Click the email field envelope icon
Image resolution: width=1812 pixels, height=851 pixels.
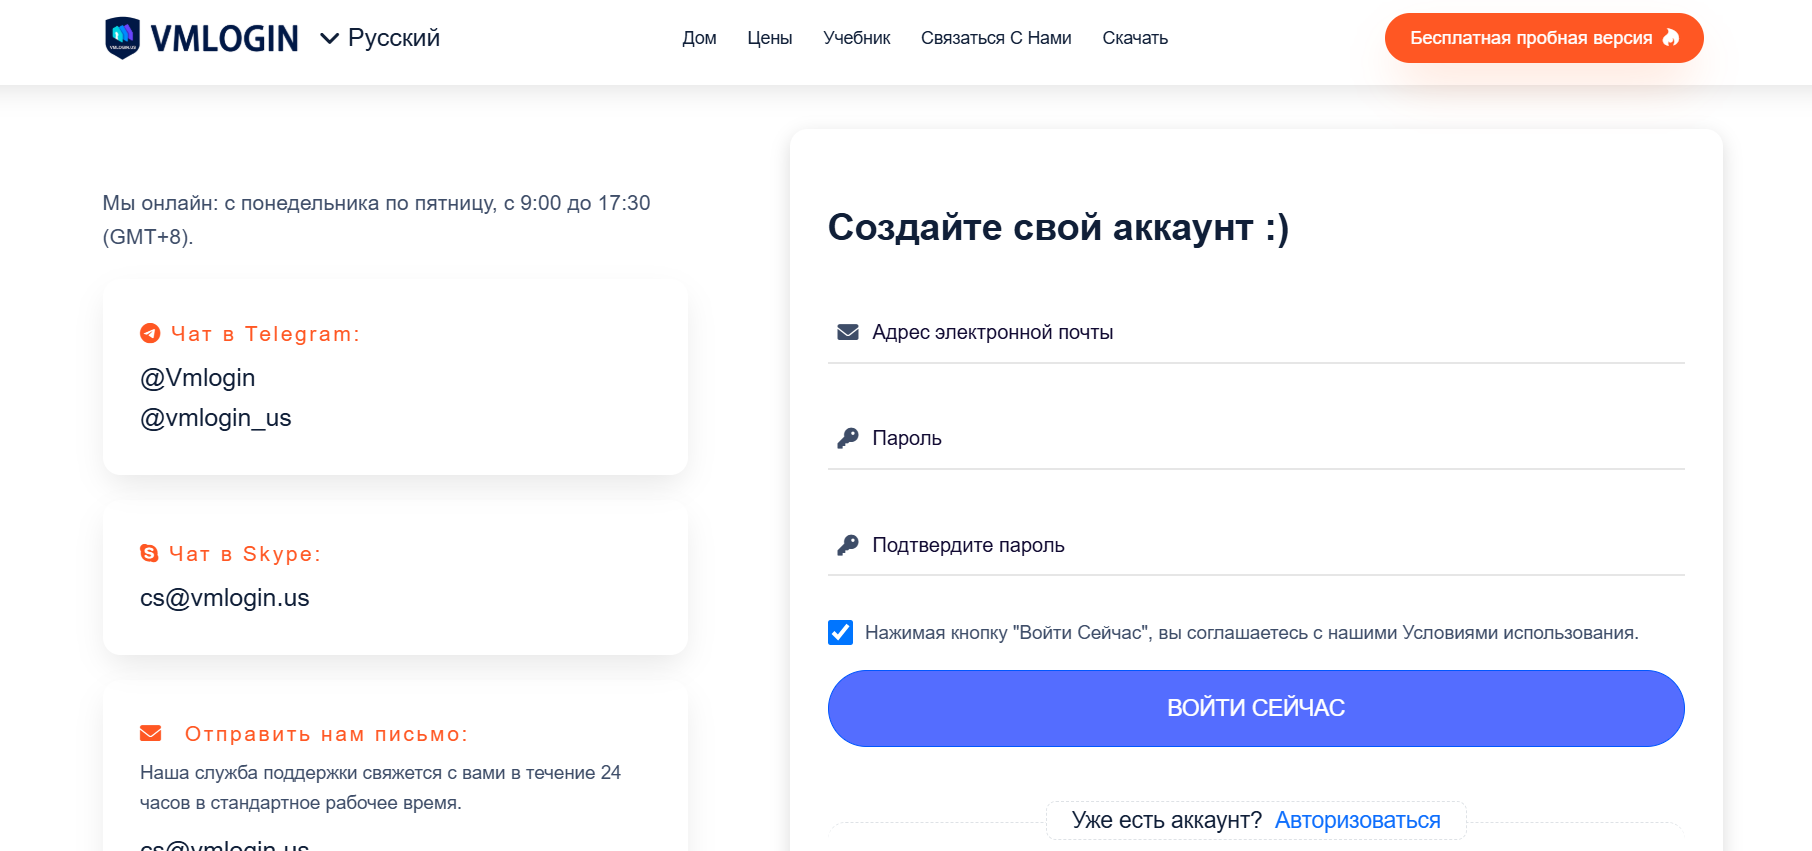pyautogui.click(x=848, y=332)
